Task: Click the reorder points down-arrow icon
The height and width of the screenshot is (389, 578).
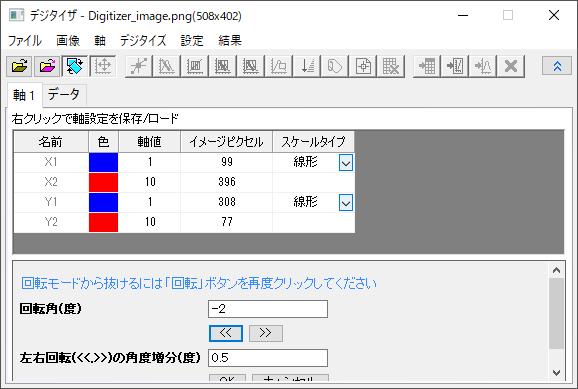Action: (x=307, y=67)
